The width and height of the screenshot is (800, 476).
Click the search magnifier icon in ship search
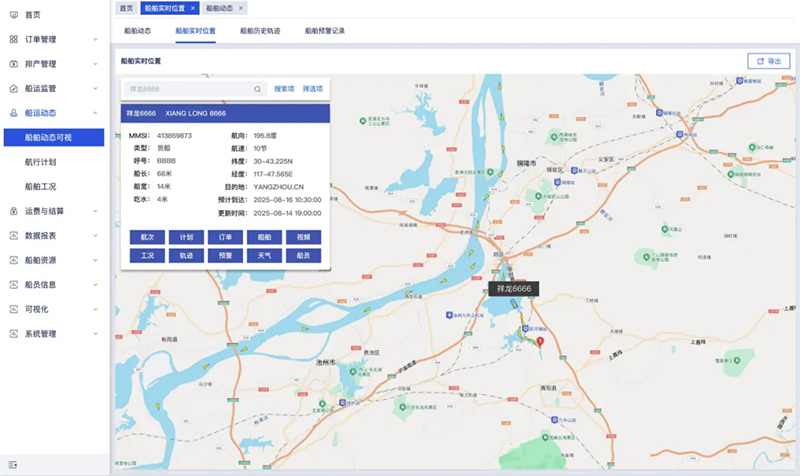[258, 89]
